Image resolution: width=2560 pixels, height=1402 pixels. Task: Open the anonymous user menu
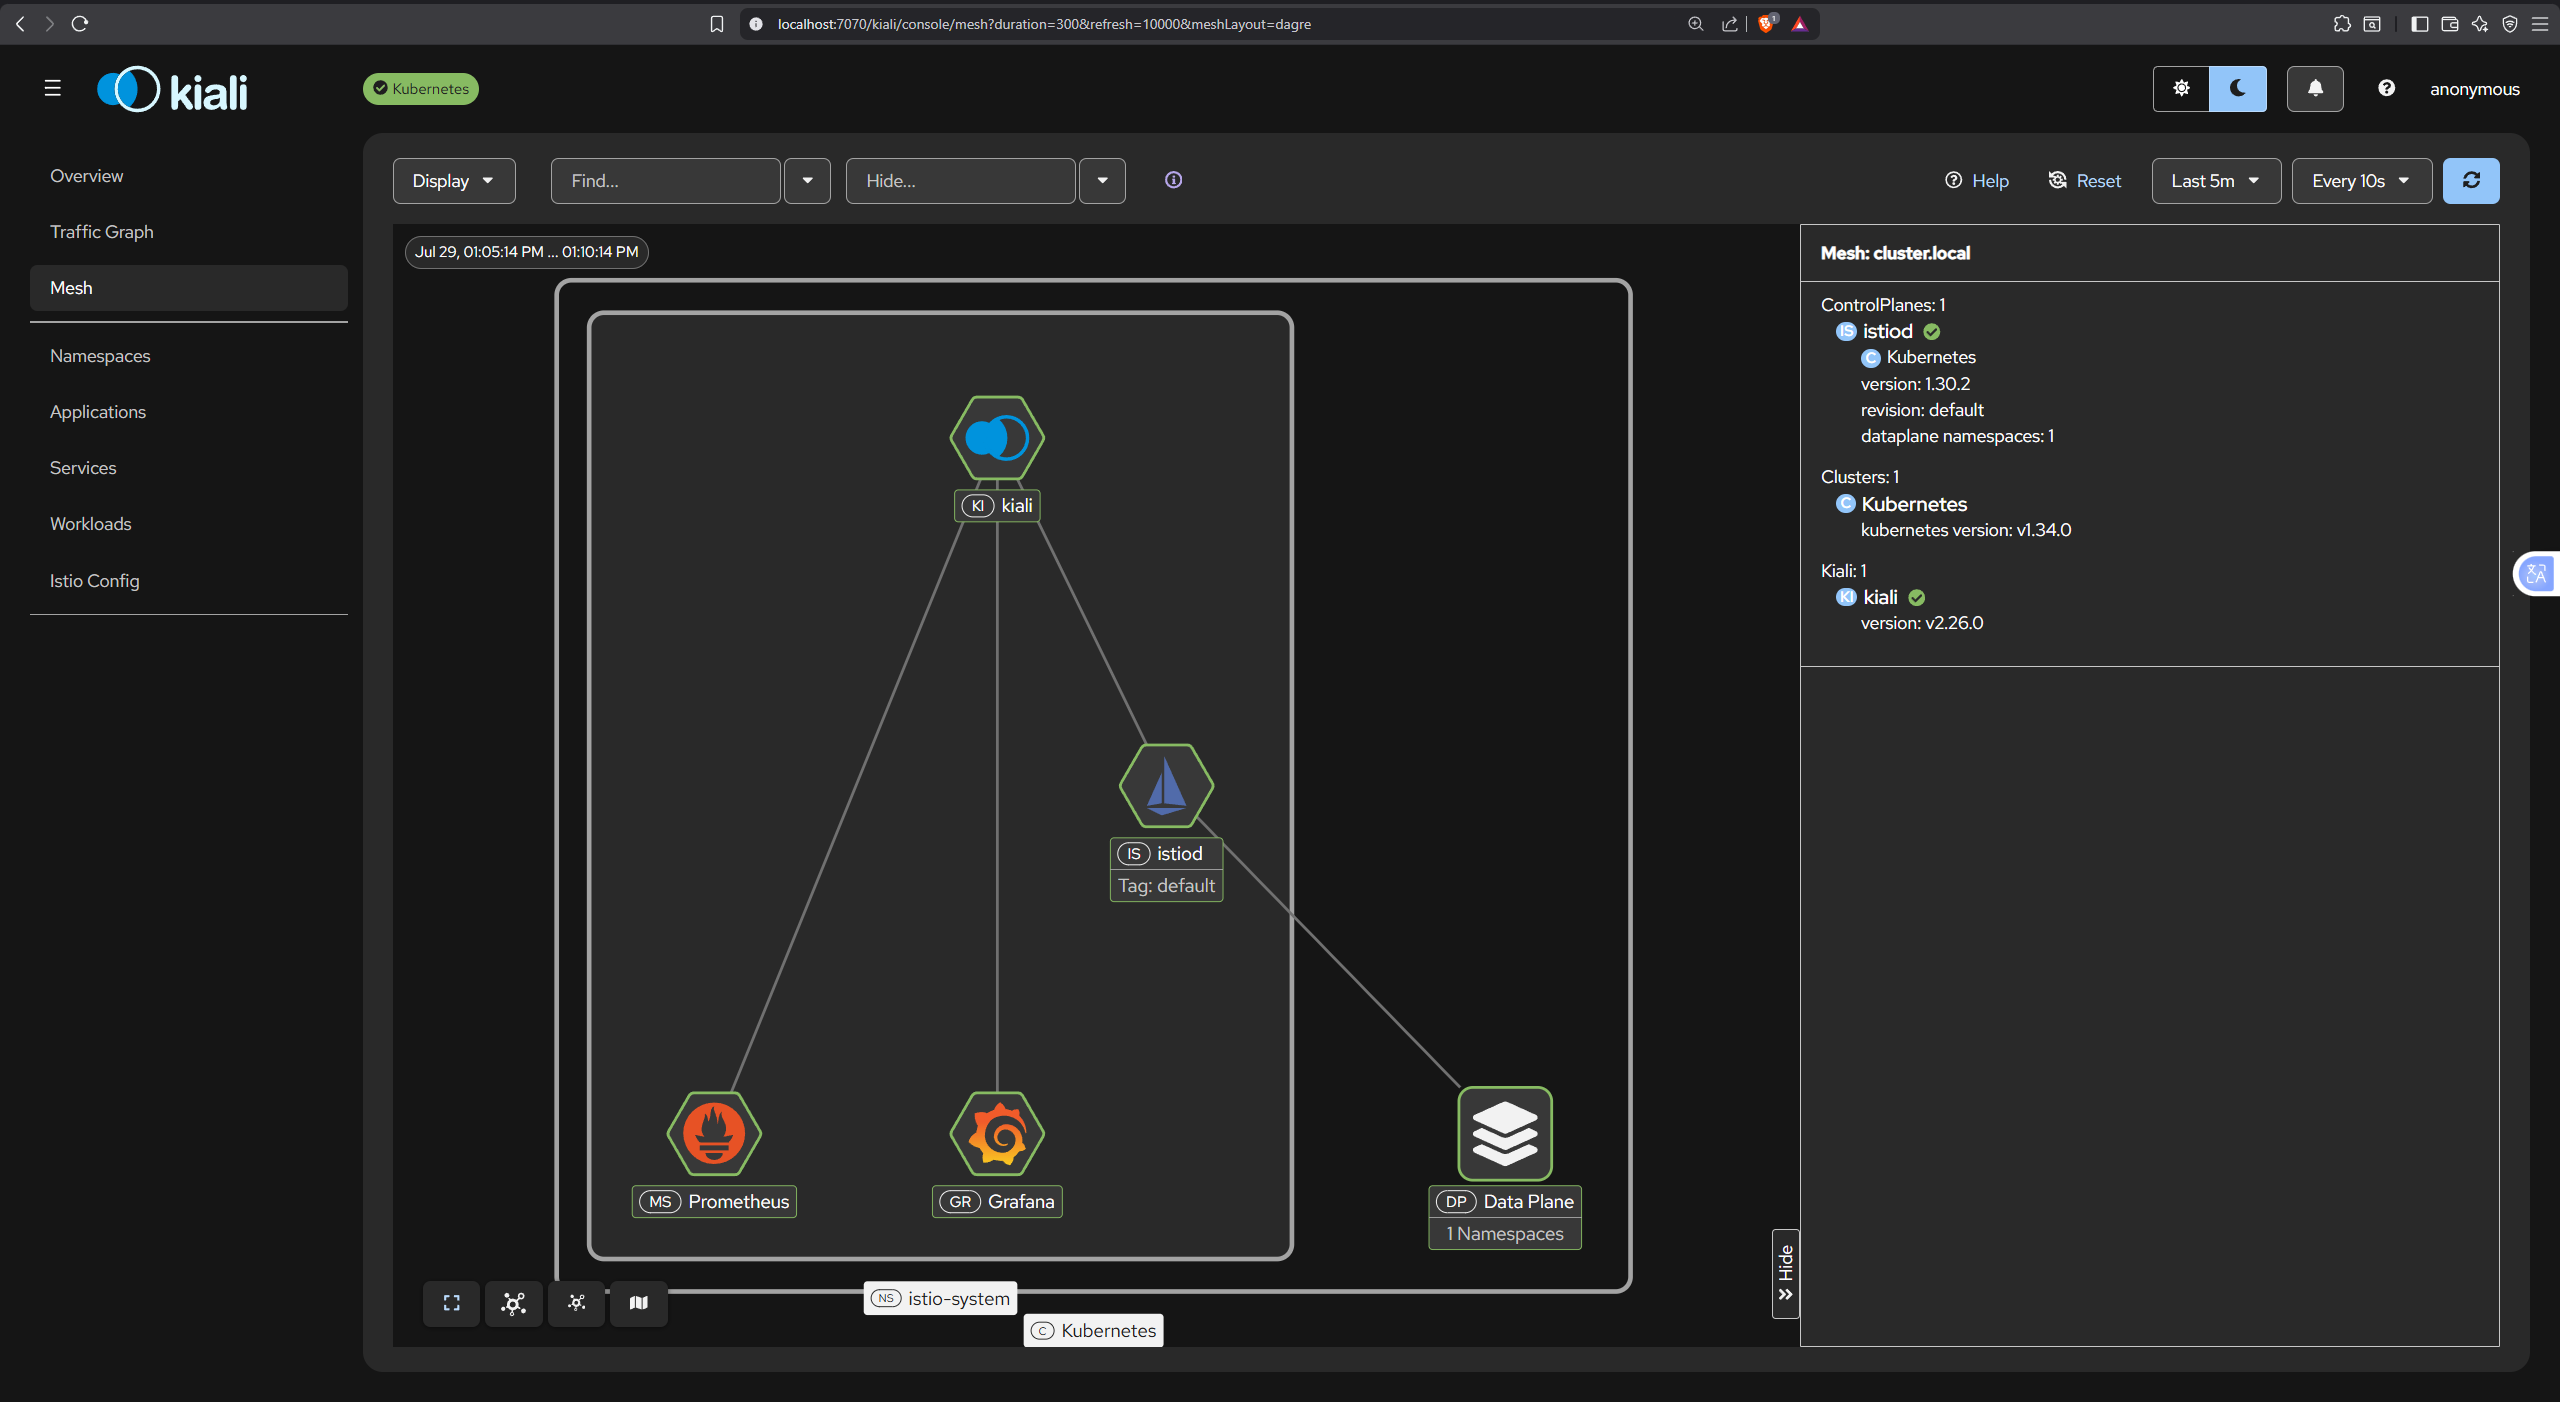coord(2475,89)
